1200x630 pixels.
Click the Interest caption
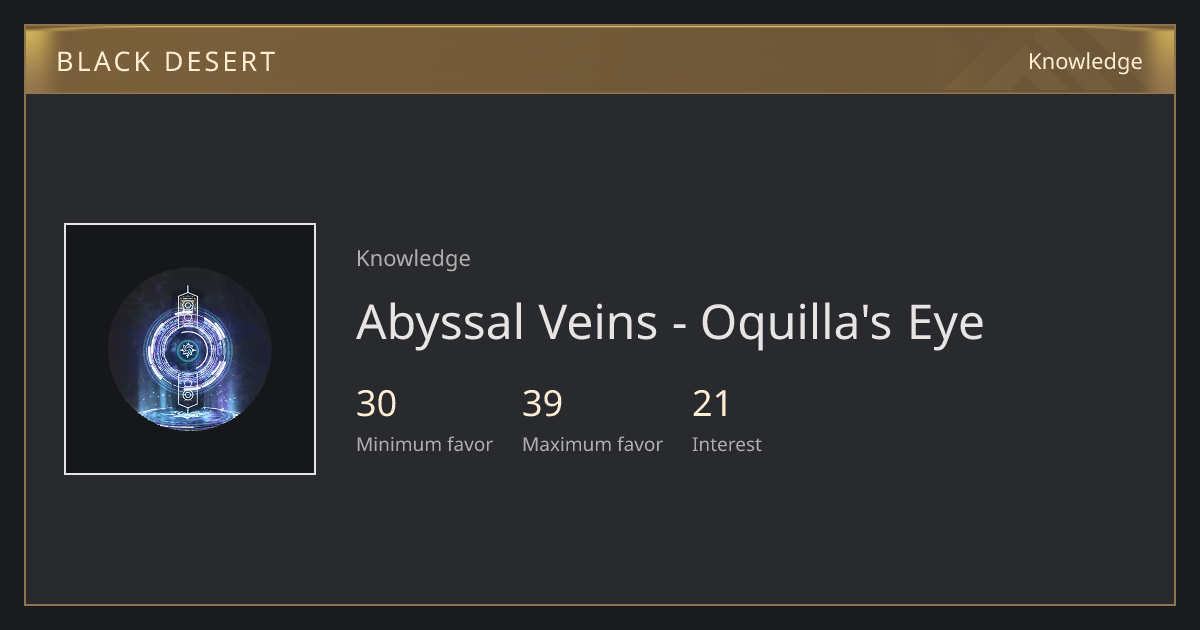pyautogui.click(x=727, y=444)
